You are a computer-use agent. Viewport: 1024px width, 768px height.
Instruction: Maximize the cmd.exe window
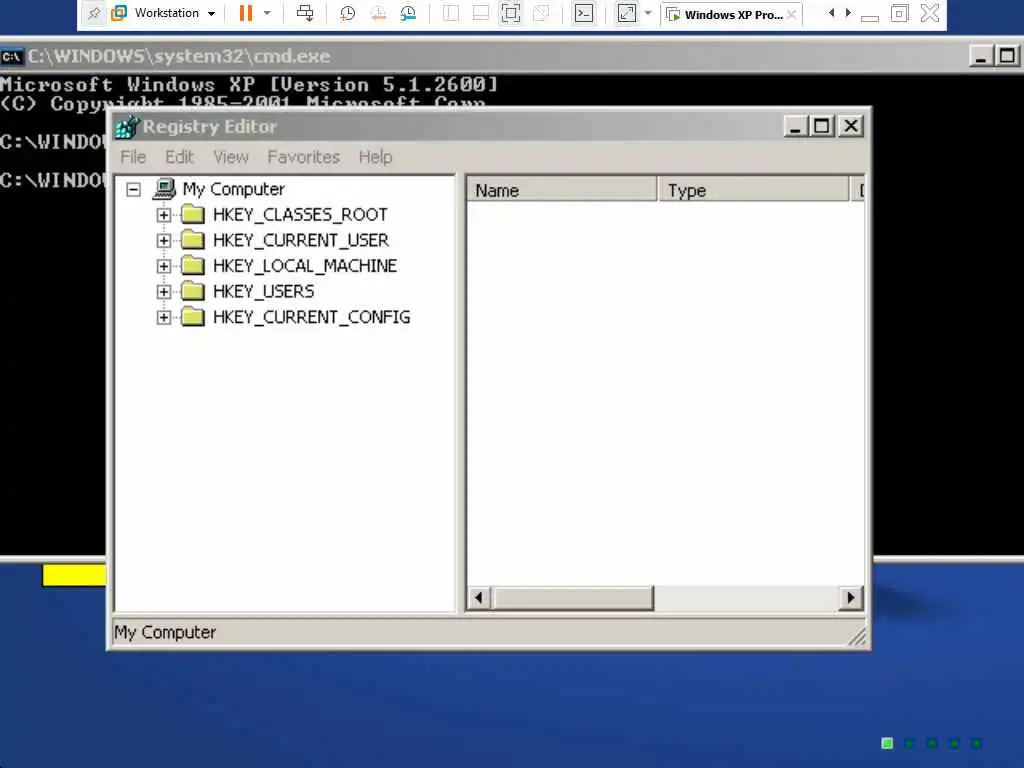pos(1007,56)
